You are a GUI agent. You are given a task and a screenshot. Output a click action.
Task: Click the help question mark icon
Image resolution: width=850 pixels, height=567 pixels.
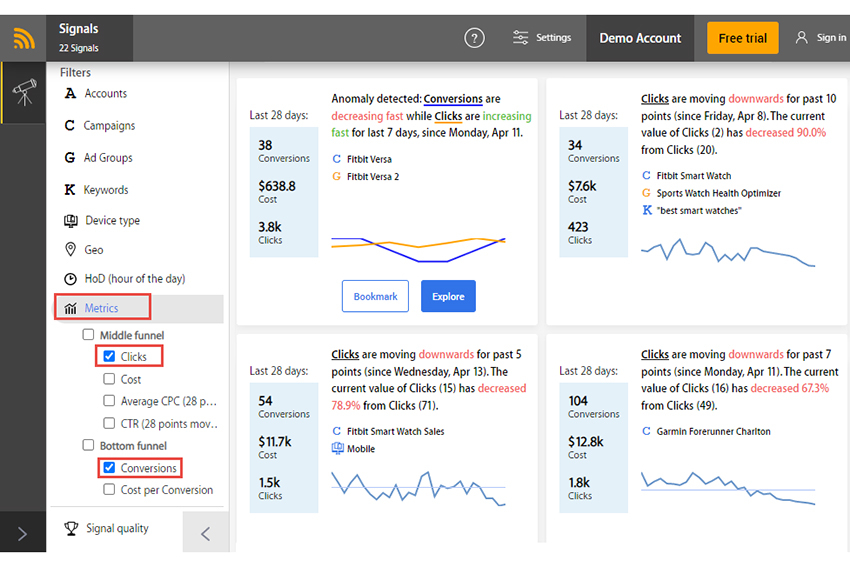[x=474, y=38]
